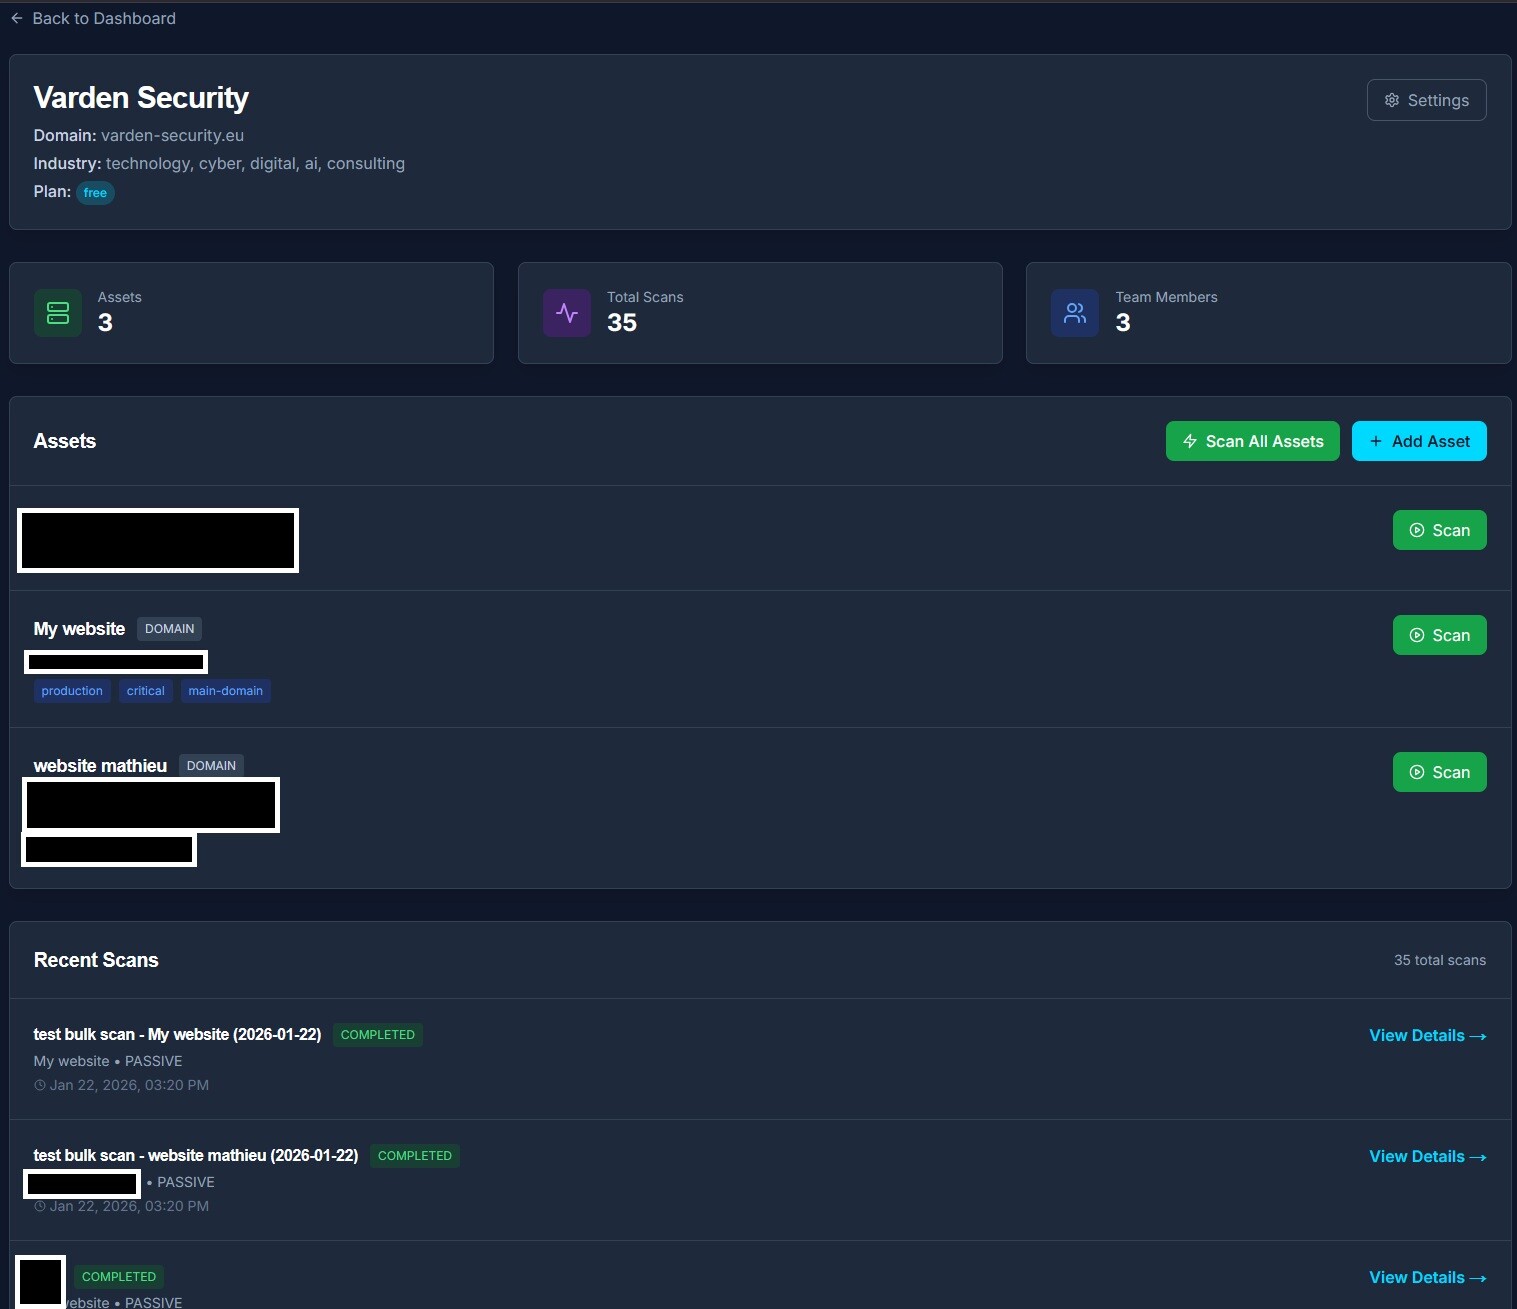
Task: Scan the website mathieu asset
Action: 1439,772
